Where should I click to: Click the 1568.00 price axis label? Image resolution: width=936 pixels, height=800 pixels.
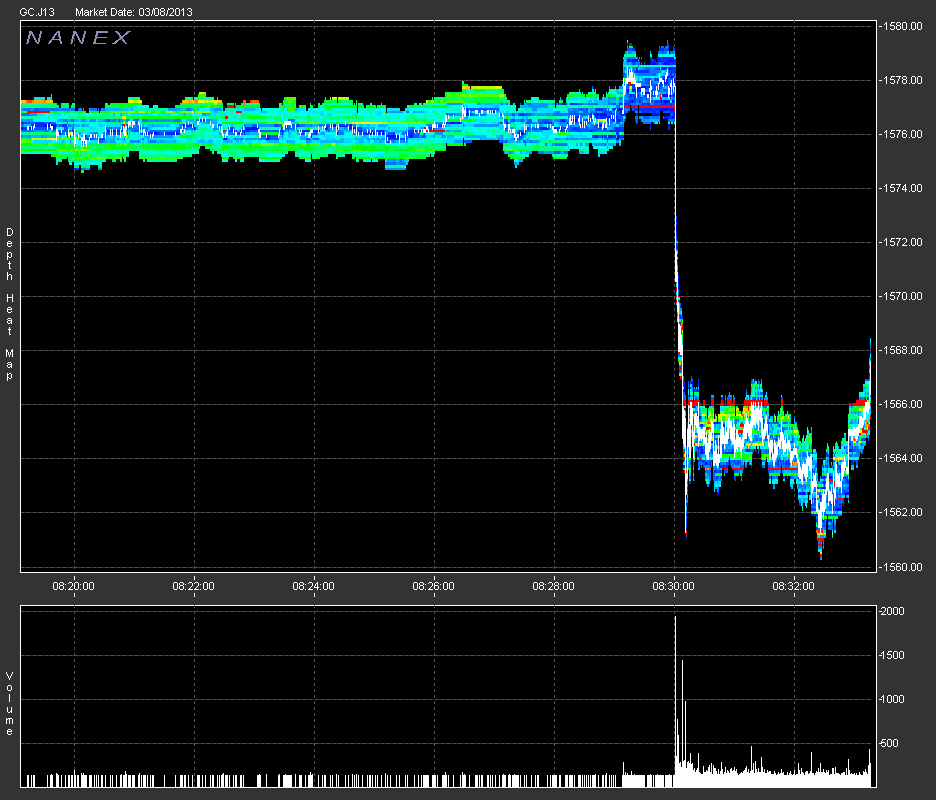coord(902,350)
